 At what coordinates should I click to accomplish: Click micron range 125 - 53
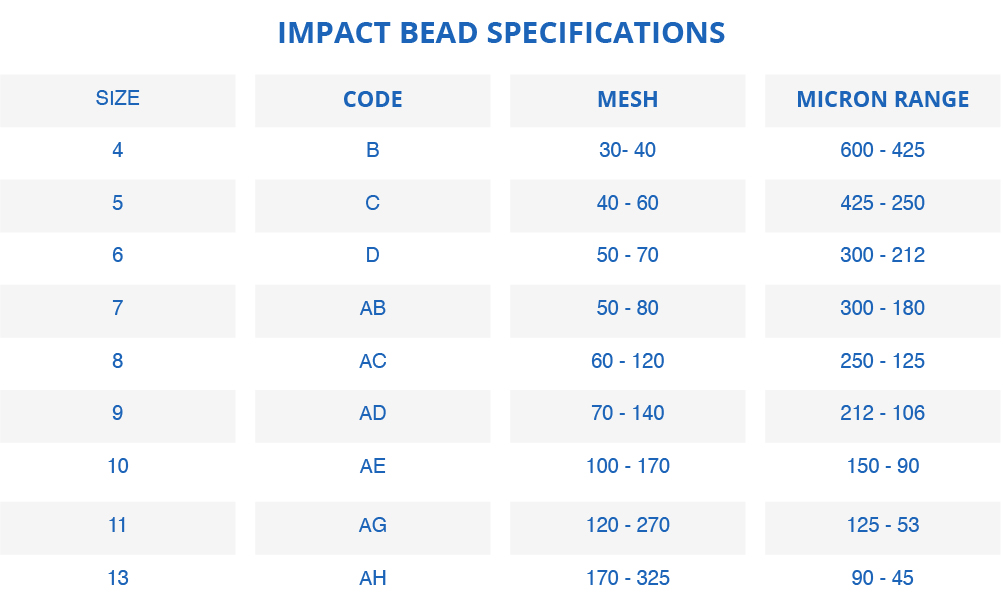point(883,524)
